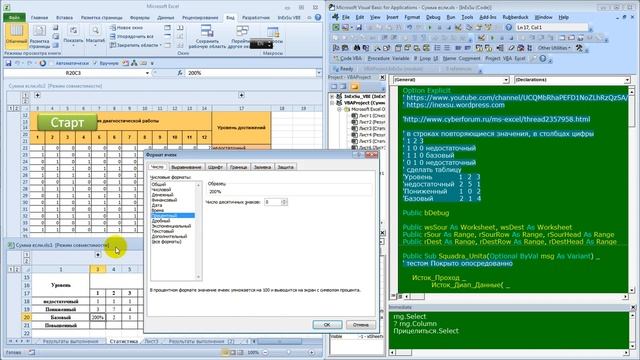The height and width of the screenshot is (360, 640).
Task: Open the Name Box dropdown arrow
Action: tap(147, 73)
